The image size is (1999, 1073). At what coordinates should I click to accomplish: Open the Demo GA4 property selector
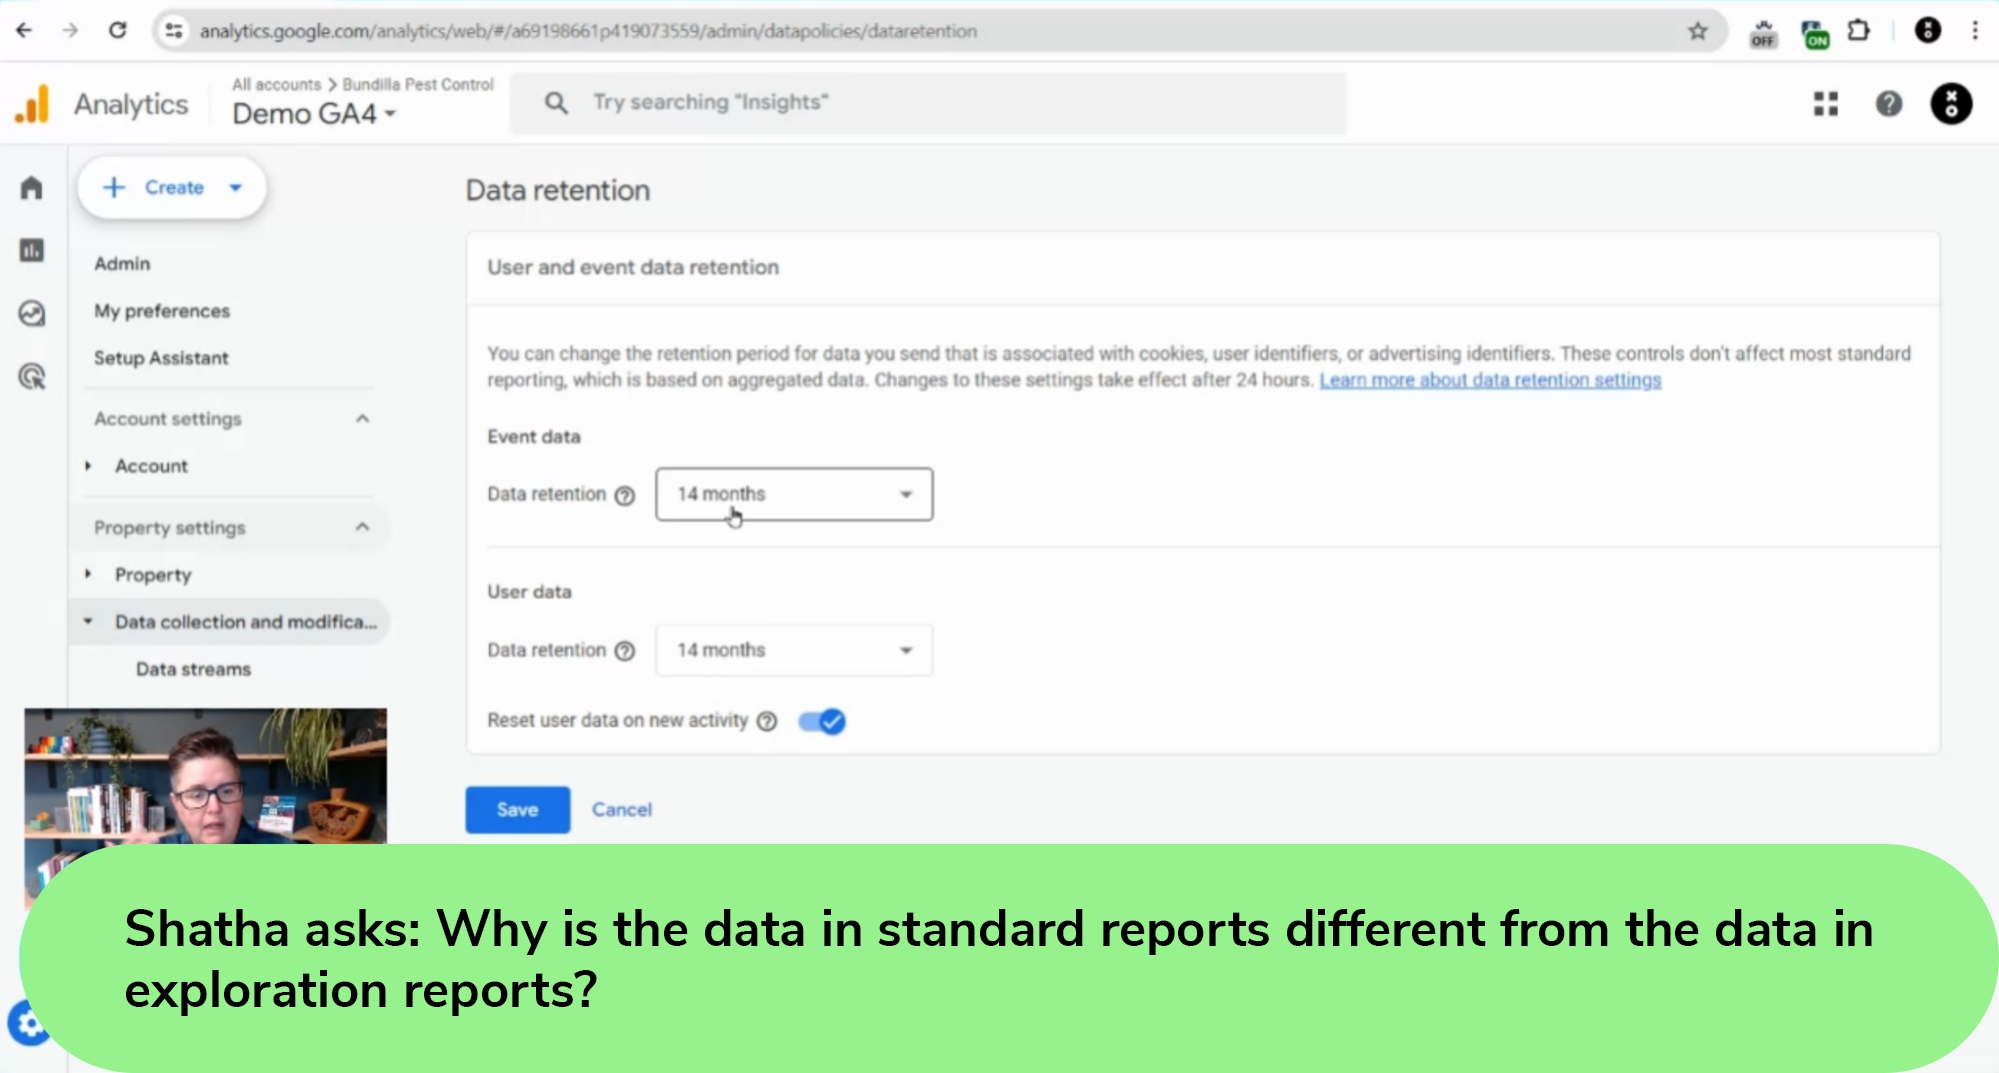tap(314, 114)
